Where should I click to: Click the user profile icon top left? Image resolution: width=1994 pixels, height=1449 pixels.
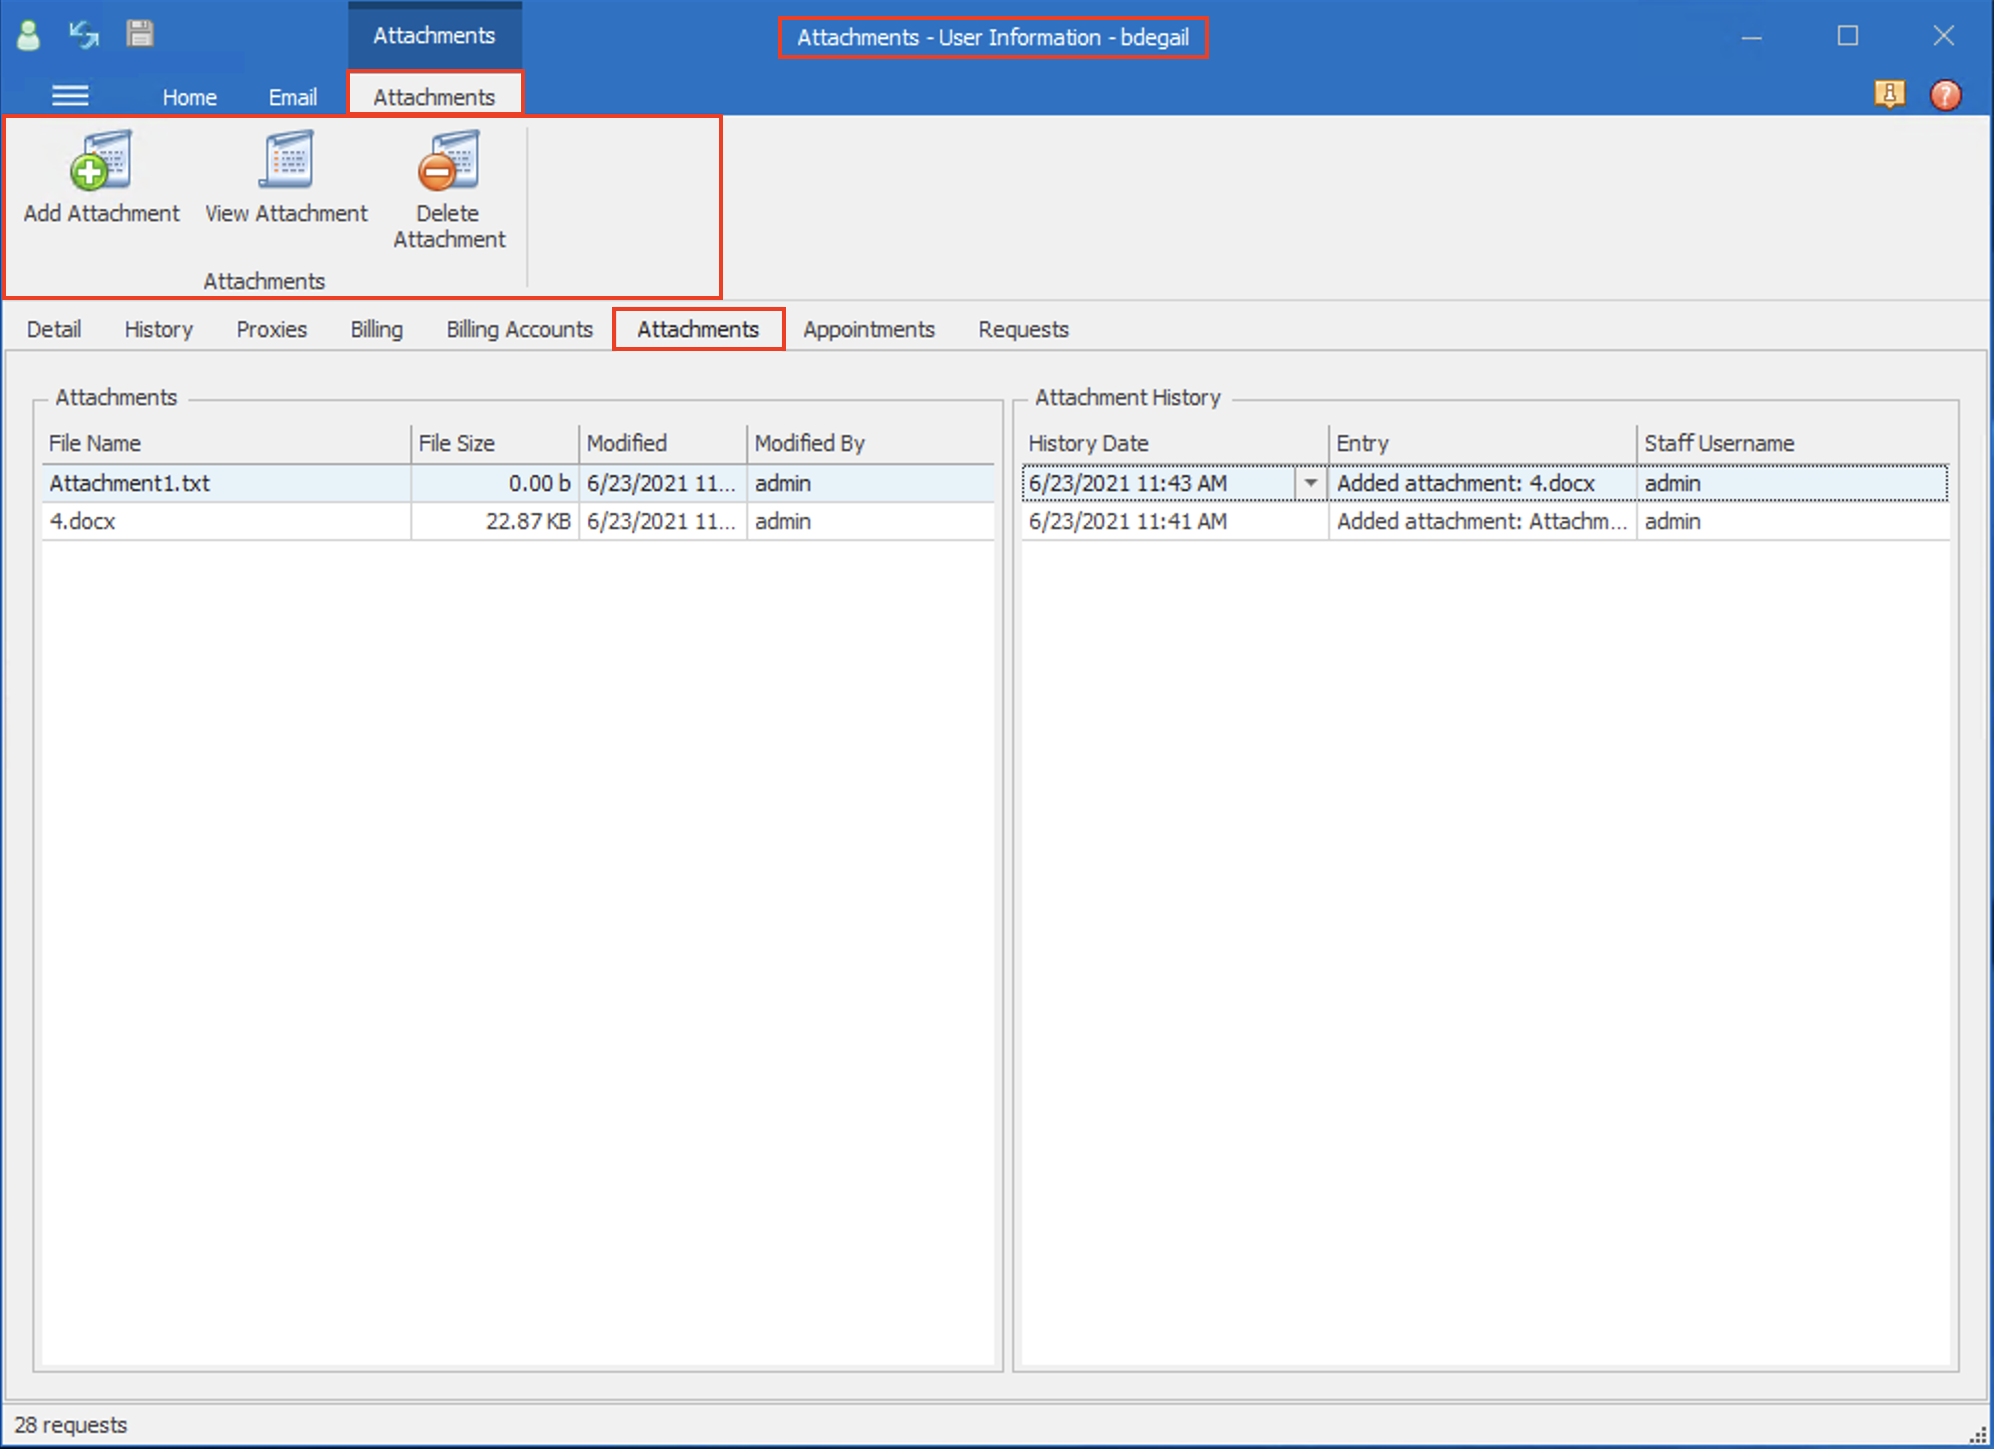[27, 33]
